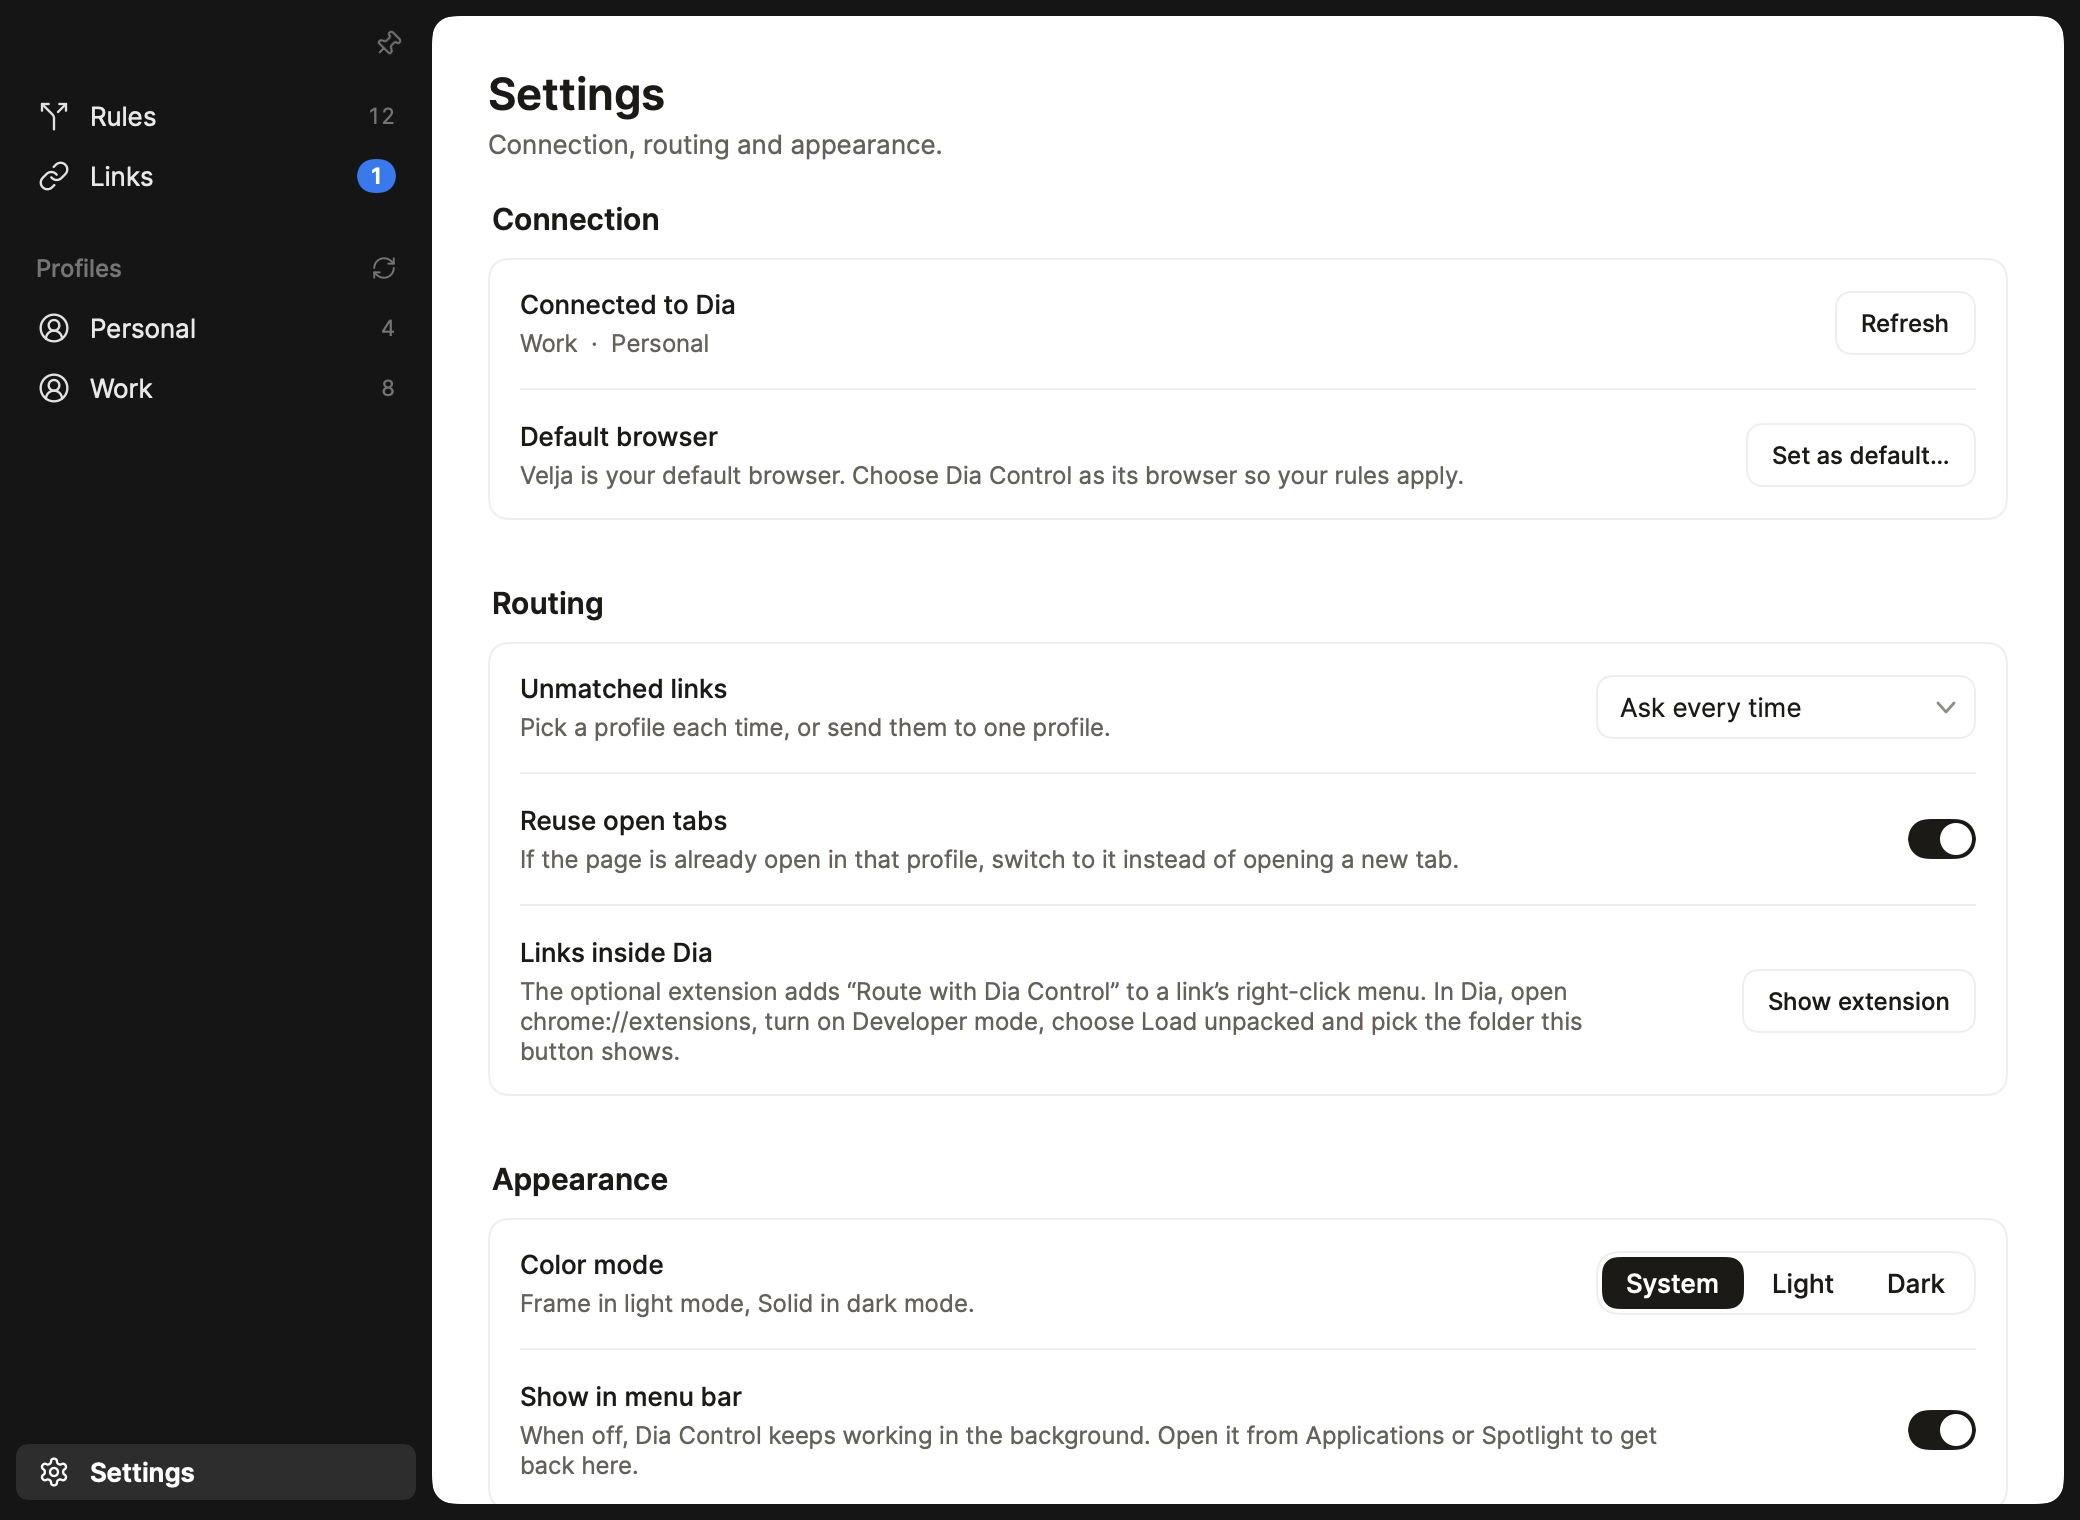Click the Refresh button
The width and height of the screenshot is (2080, 1520).
[1904, 323]
